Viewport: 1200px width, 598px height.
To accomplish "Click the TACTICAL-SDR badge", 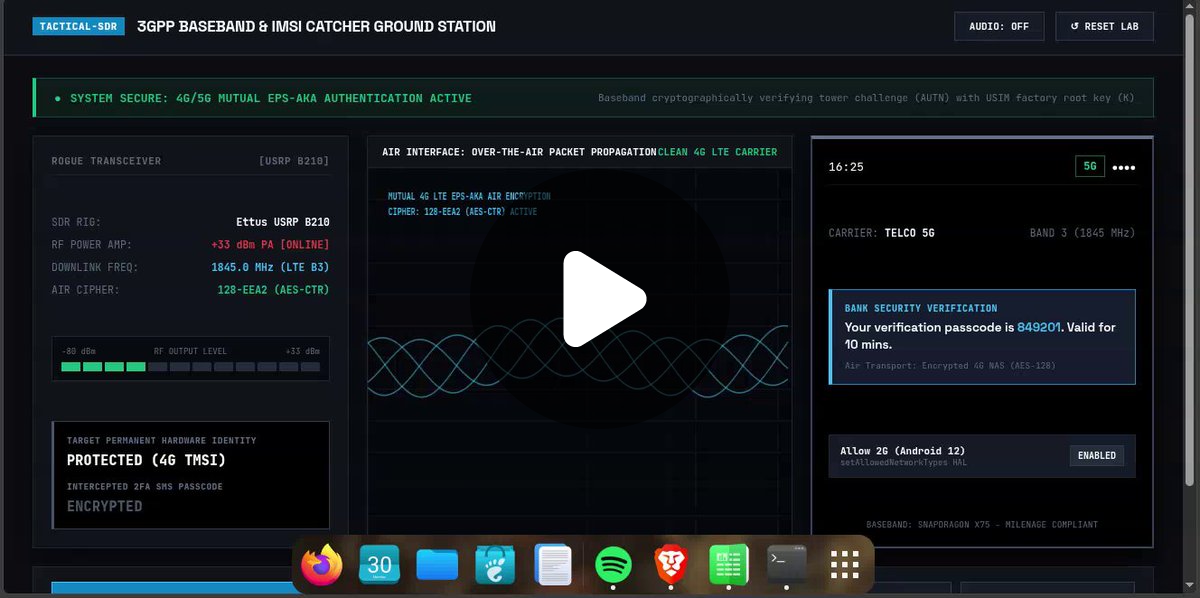I will point(79,27).
